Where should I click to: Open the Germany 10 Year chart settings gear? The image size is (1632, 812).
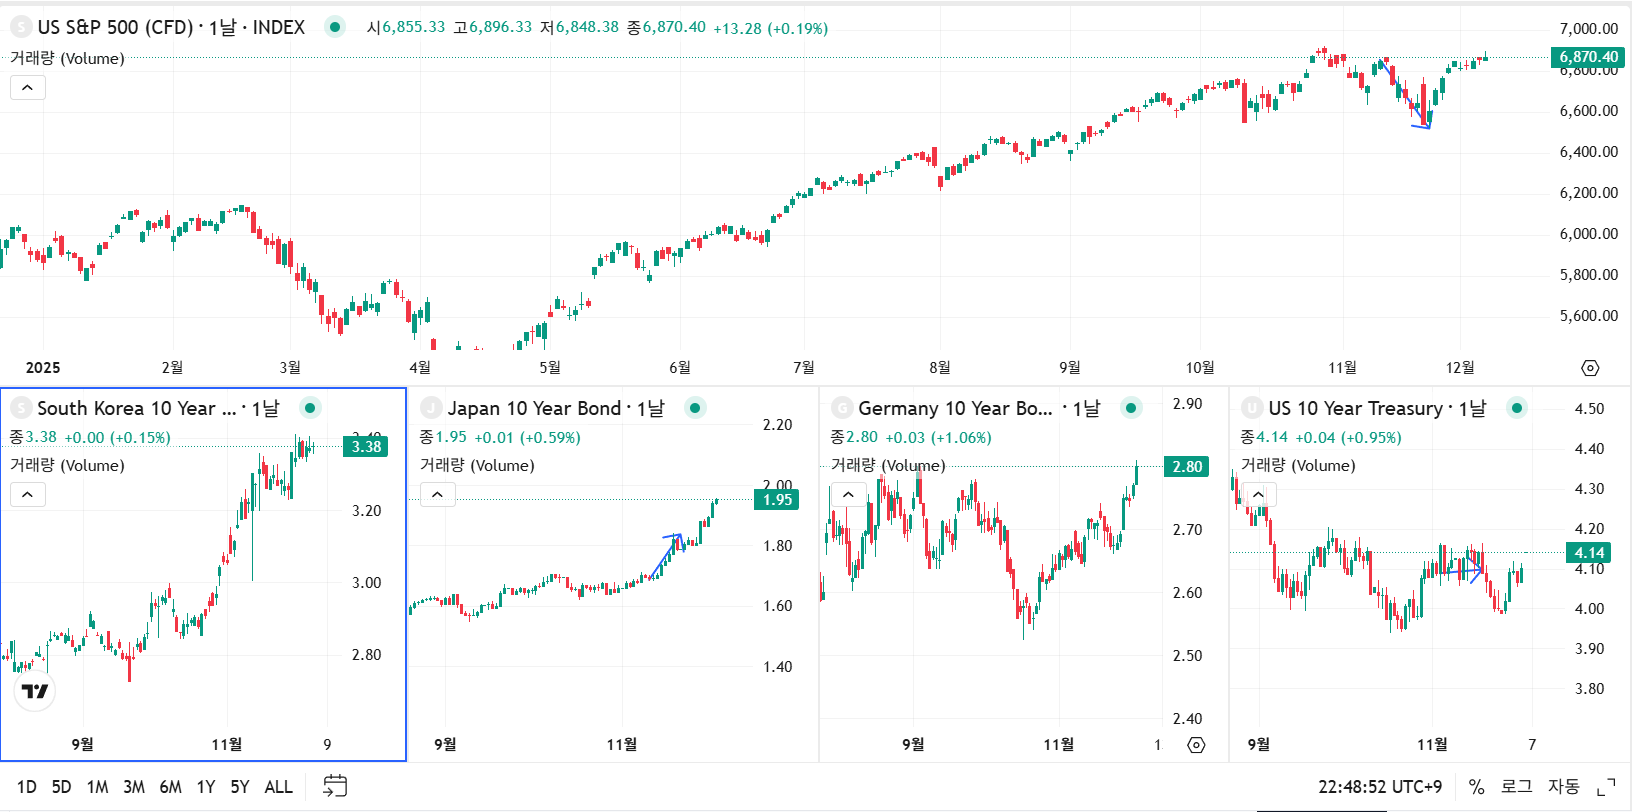pyautogui.click(x=1196, y=744)
